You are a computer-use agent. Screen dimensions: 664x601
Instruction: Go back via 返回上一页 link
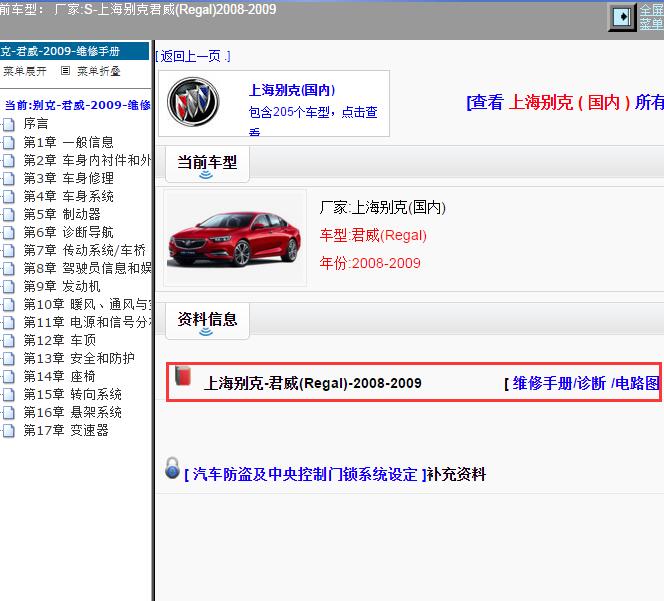pyautogui.click(x=193, y=56)
